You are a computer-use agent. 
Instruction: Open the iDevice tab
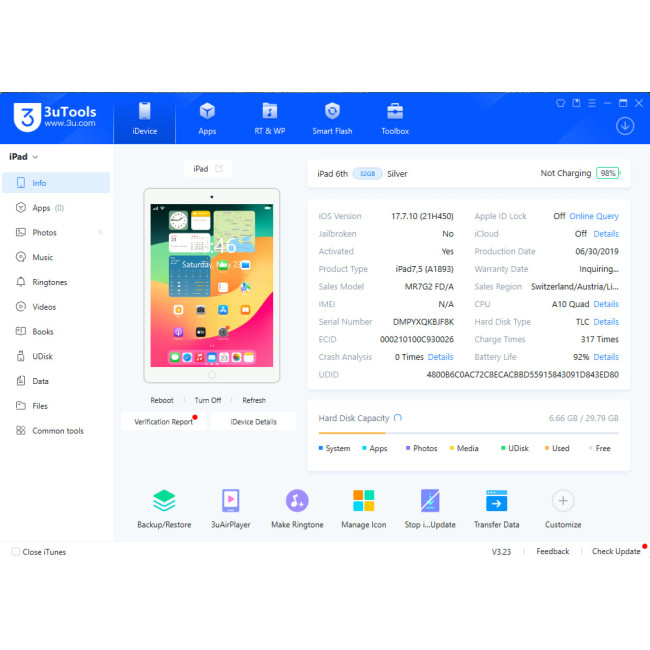tap(145, 119)
